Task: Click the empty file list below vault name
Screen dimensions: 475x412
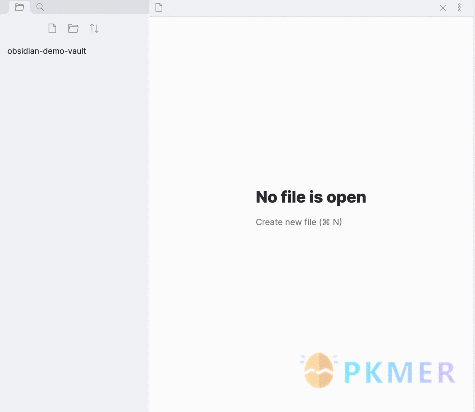Action: pos(74,233)
